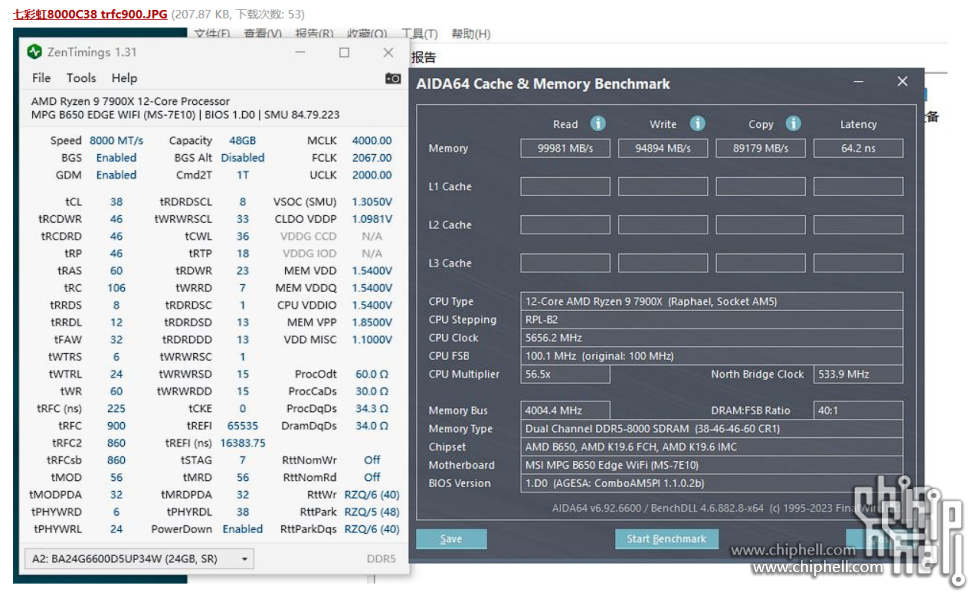Click the tRFC (ns) value 225

point(116,408)
